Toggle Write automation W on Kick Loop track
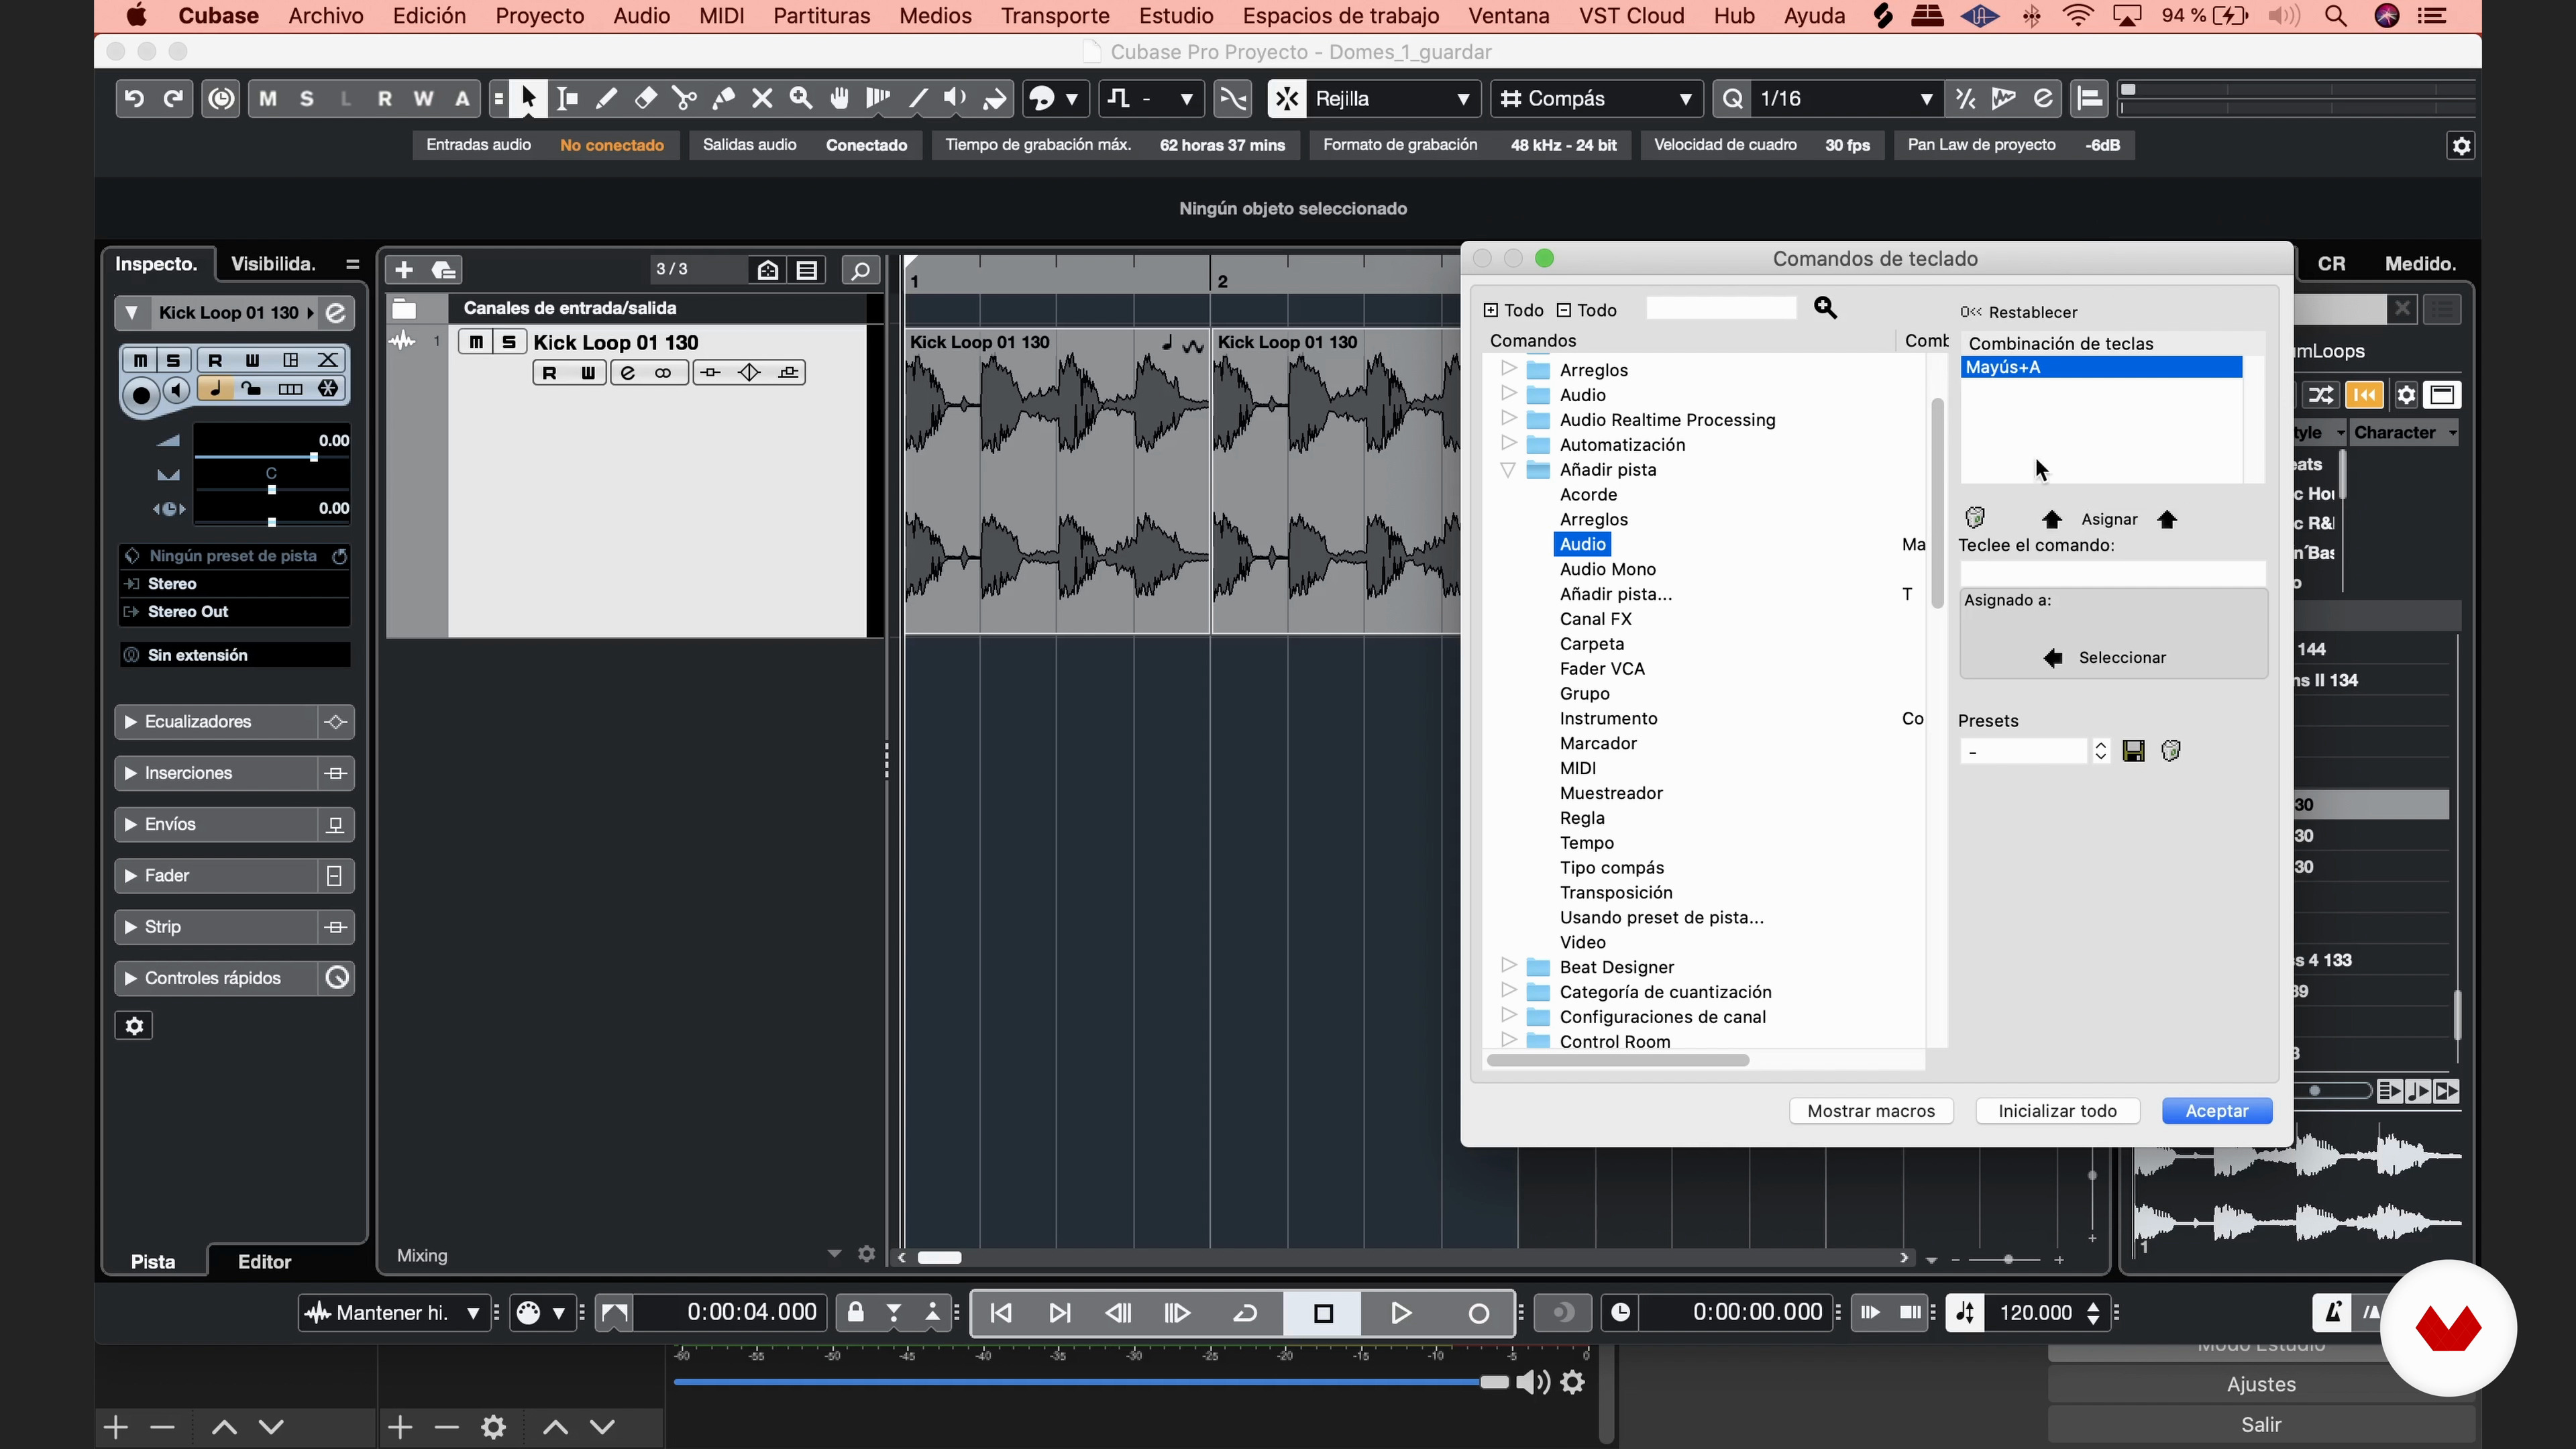The width and height of the screenshot is (2576, 1449). (x=588, y=372)
